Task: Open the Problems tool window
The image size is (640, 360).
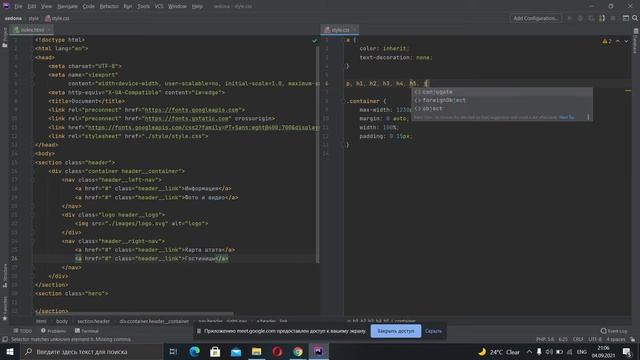Action: pos(53,331)
